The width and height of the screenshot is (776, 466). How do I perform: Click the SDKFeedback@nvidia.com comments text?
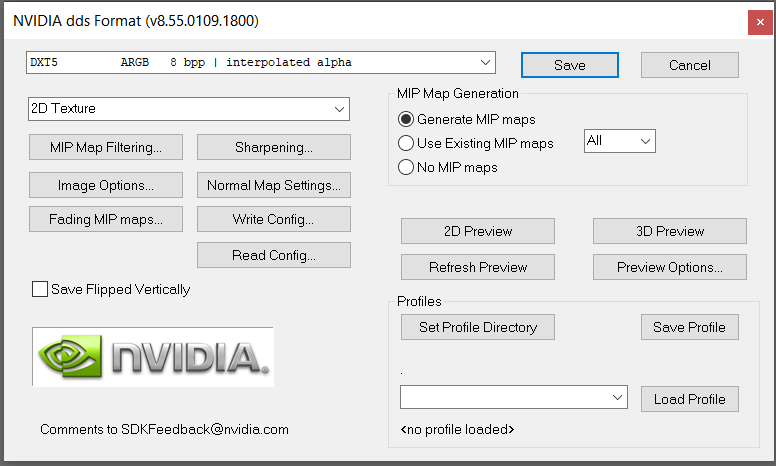click(164, 429)
